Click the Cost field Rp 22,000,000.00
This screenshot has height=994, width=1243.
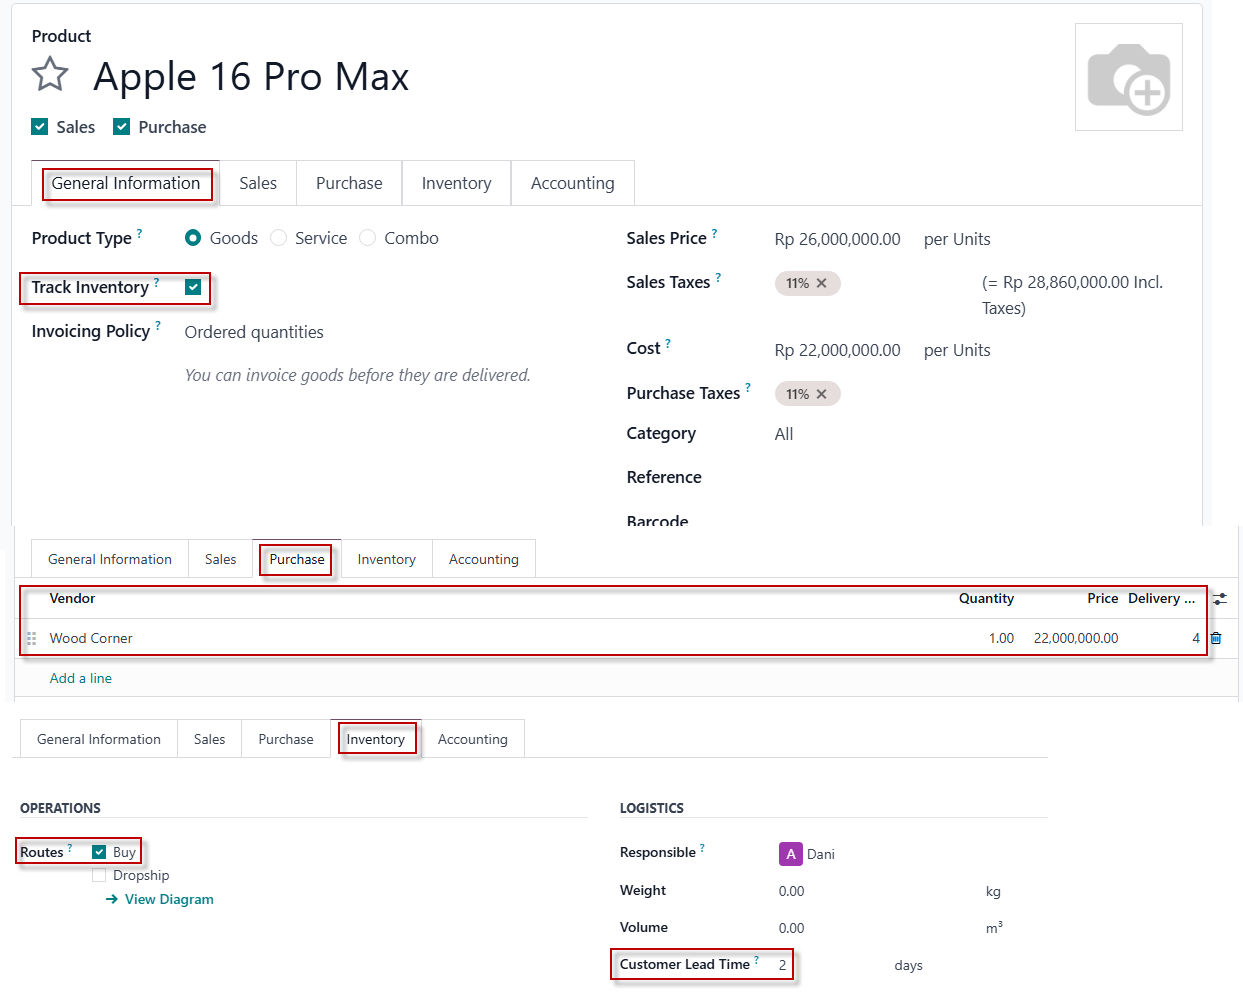(838, 350)
